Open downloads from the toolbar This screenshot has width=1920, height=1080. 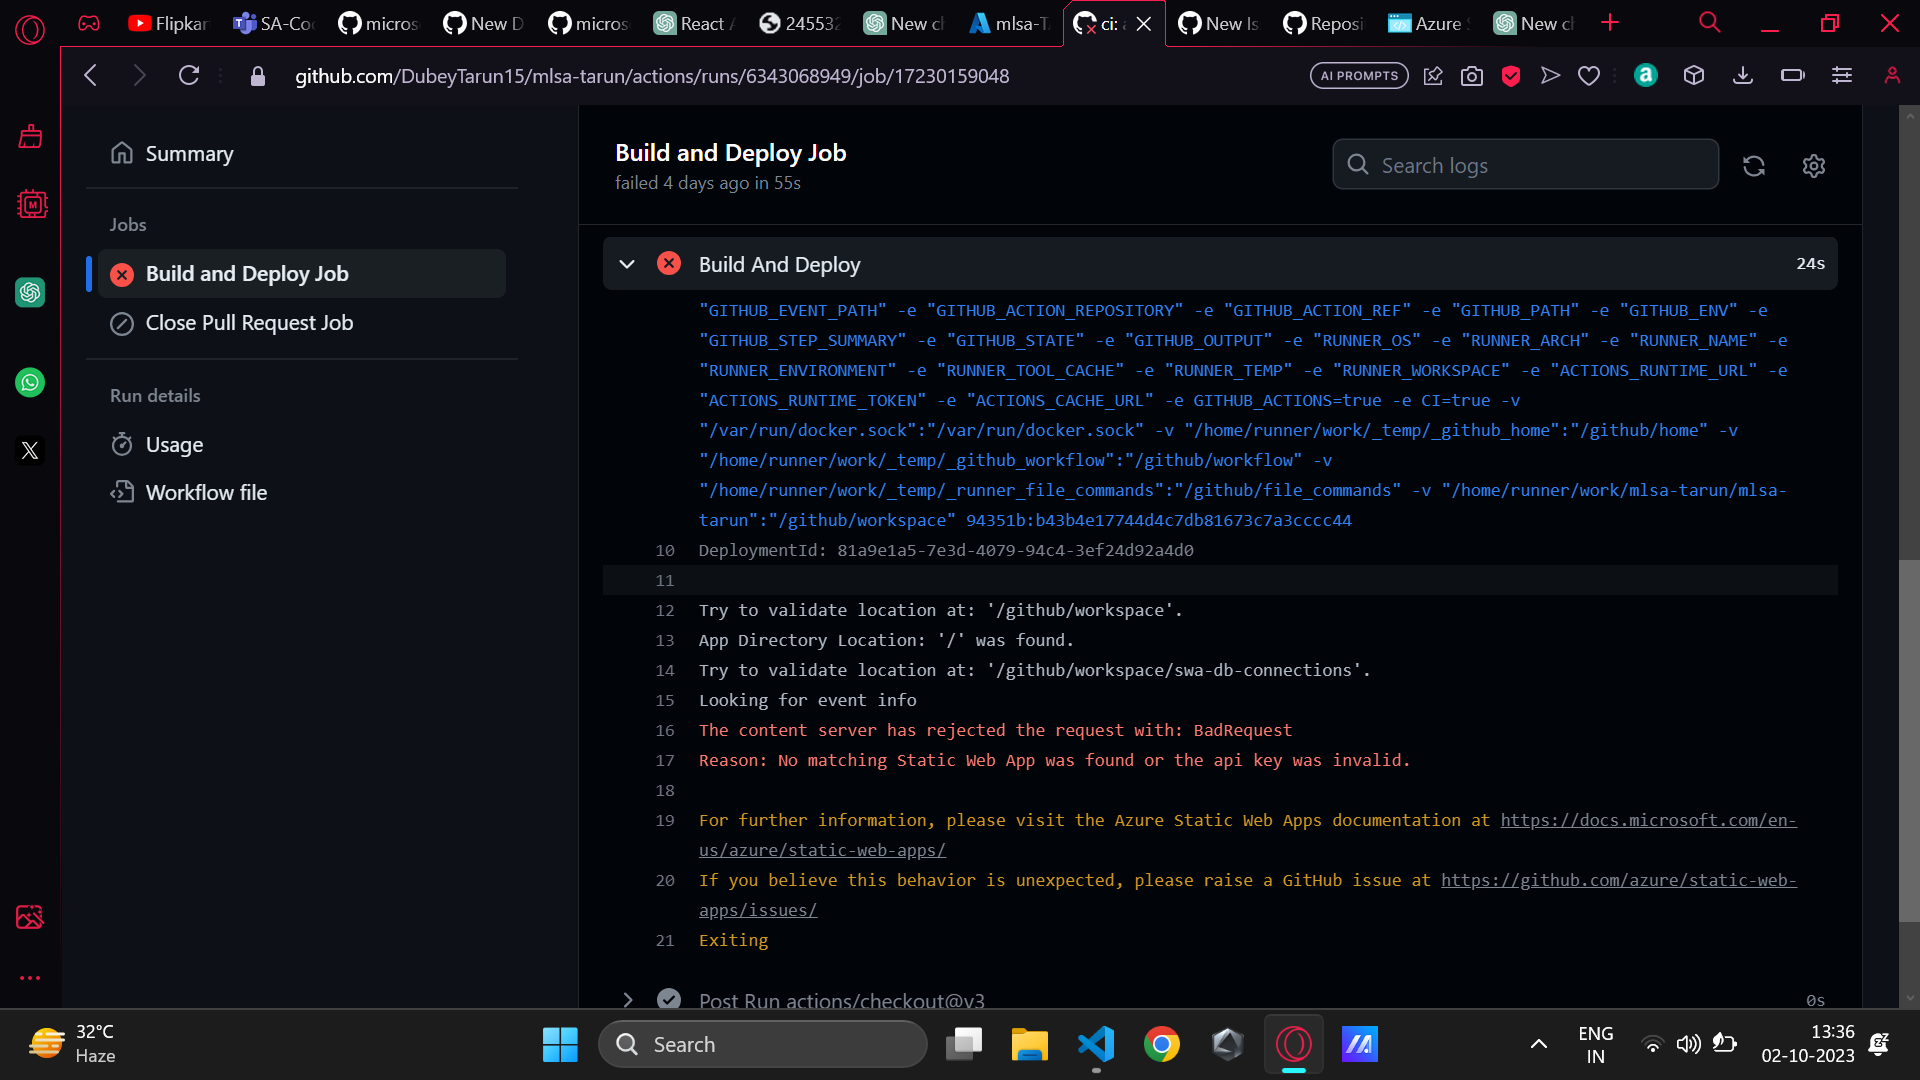(x=1743, y=75)
